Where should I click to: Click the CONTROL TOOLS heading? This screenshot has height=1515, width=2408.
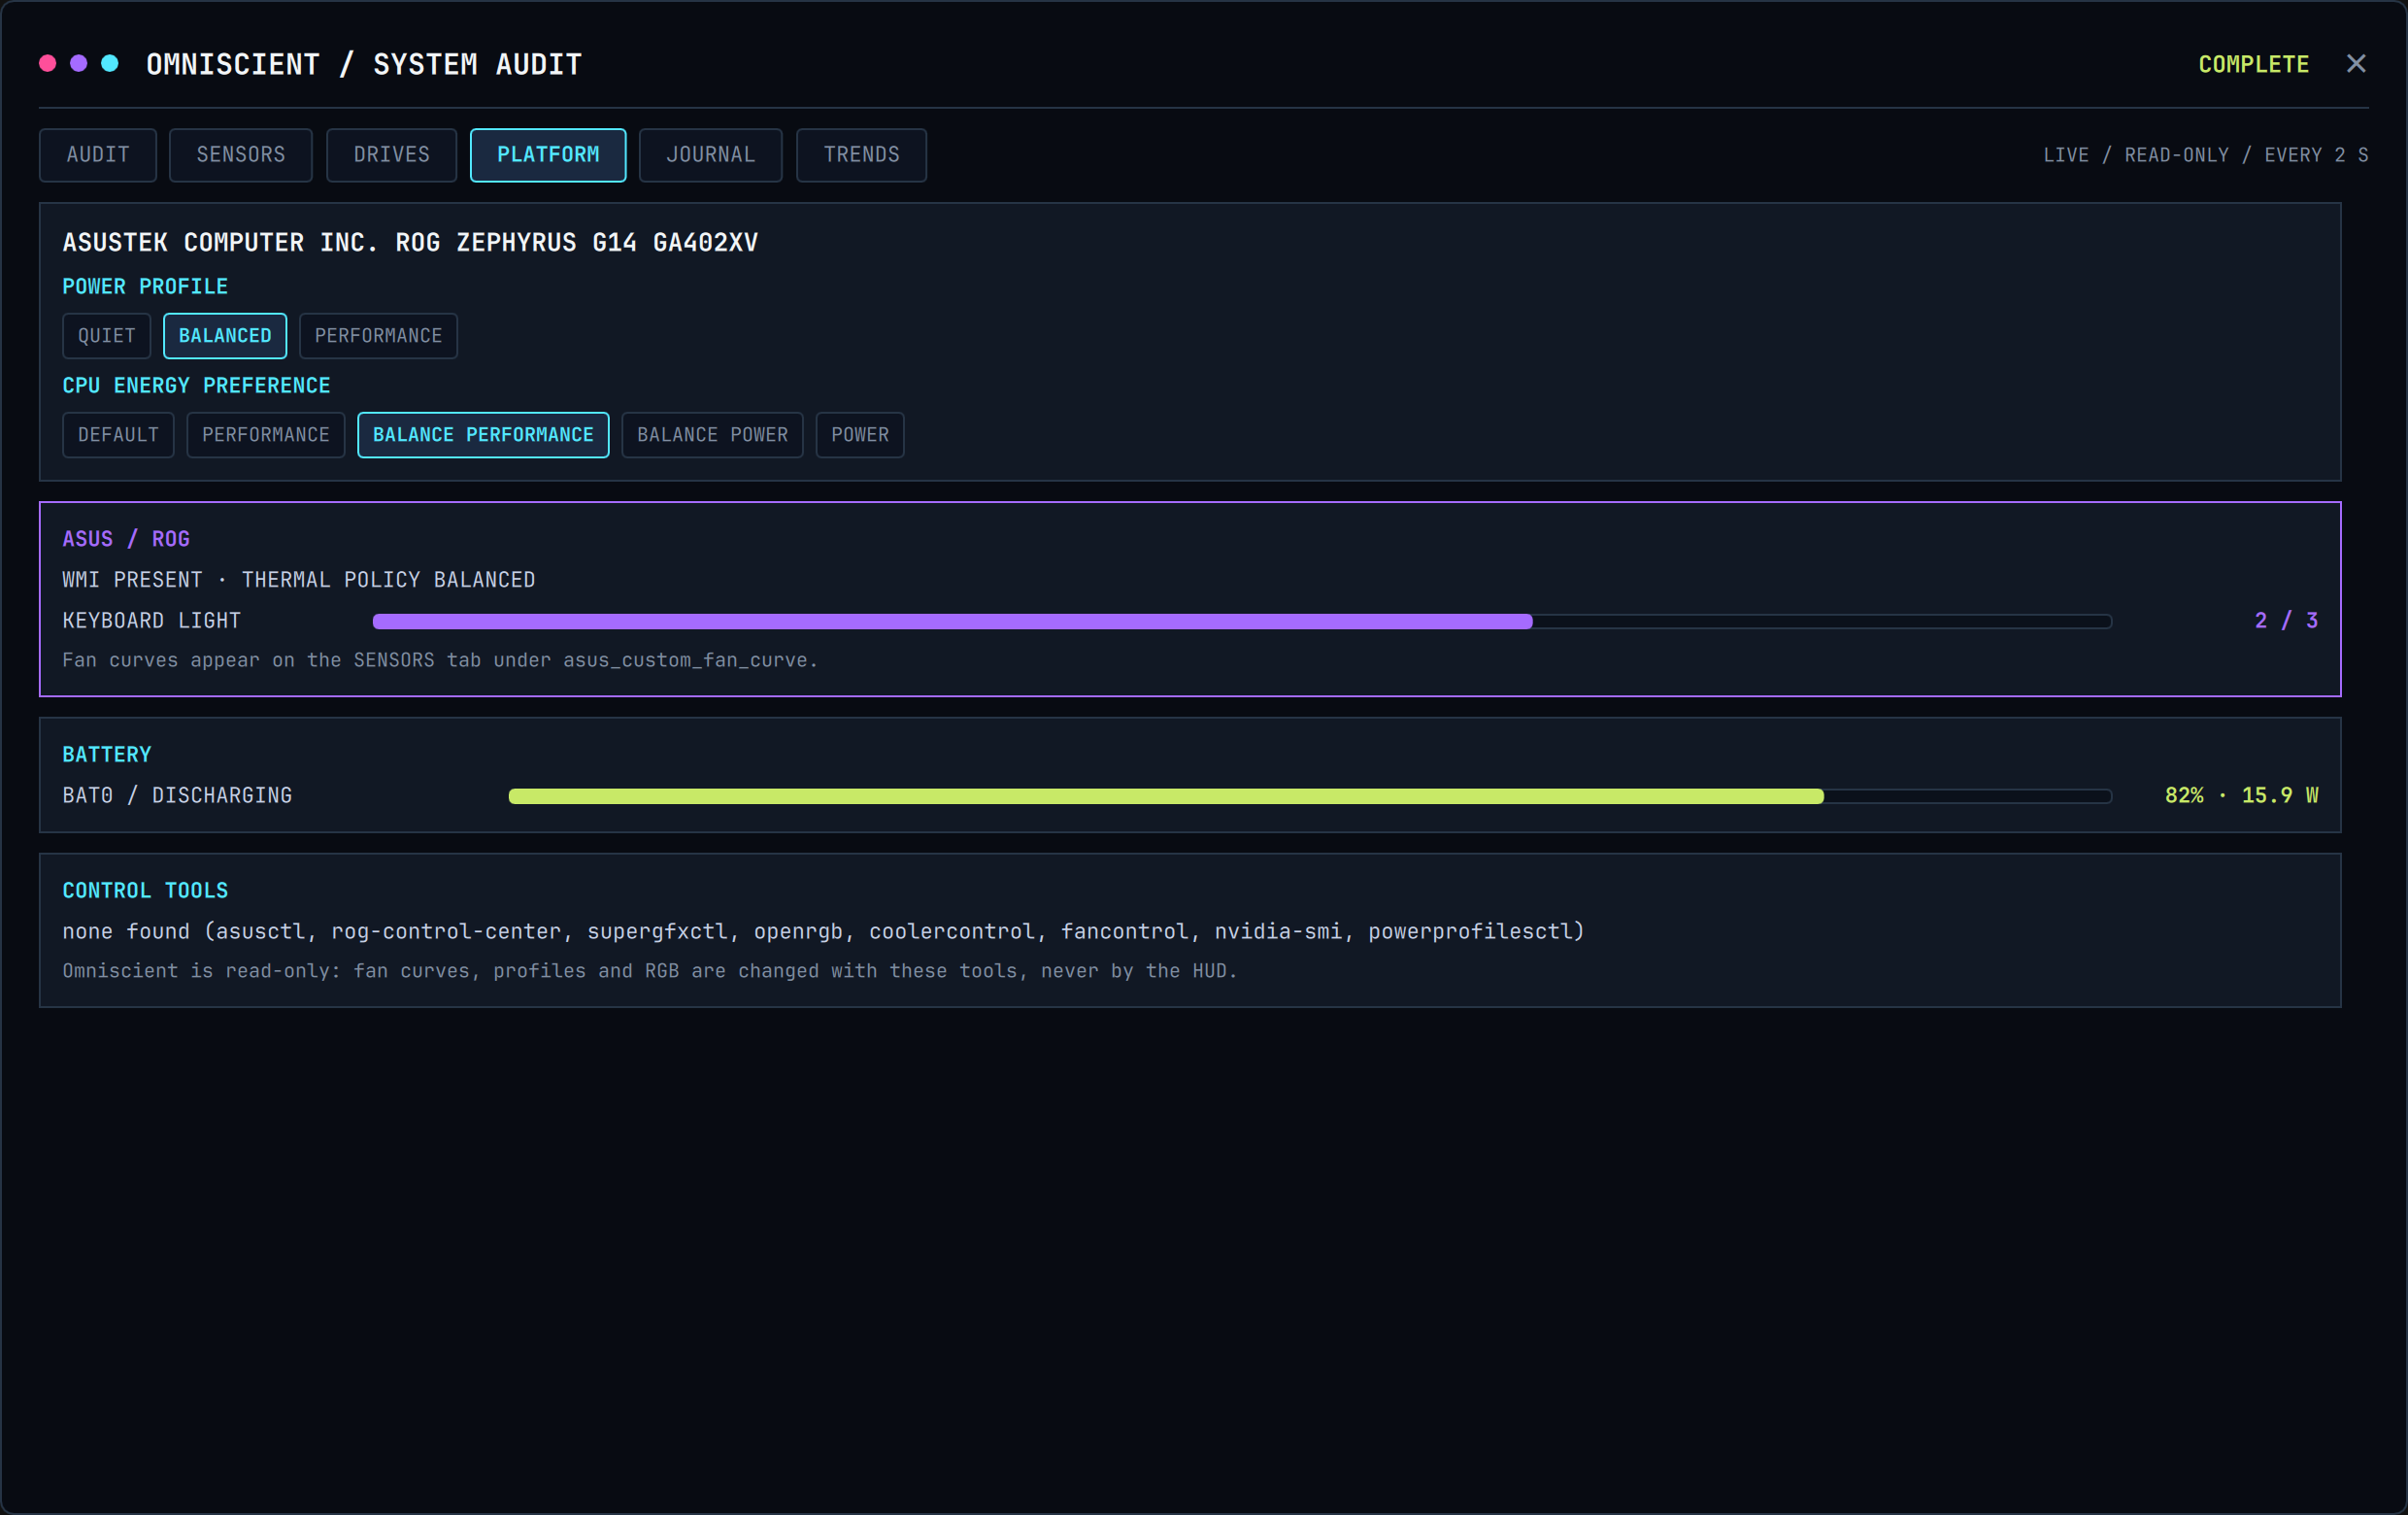point(145,891)
